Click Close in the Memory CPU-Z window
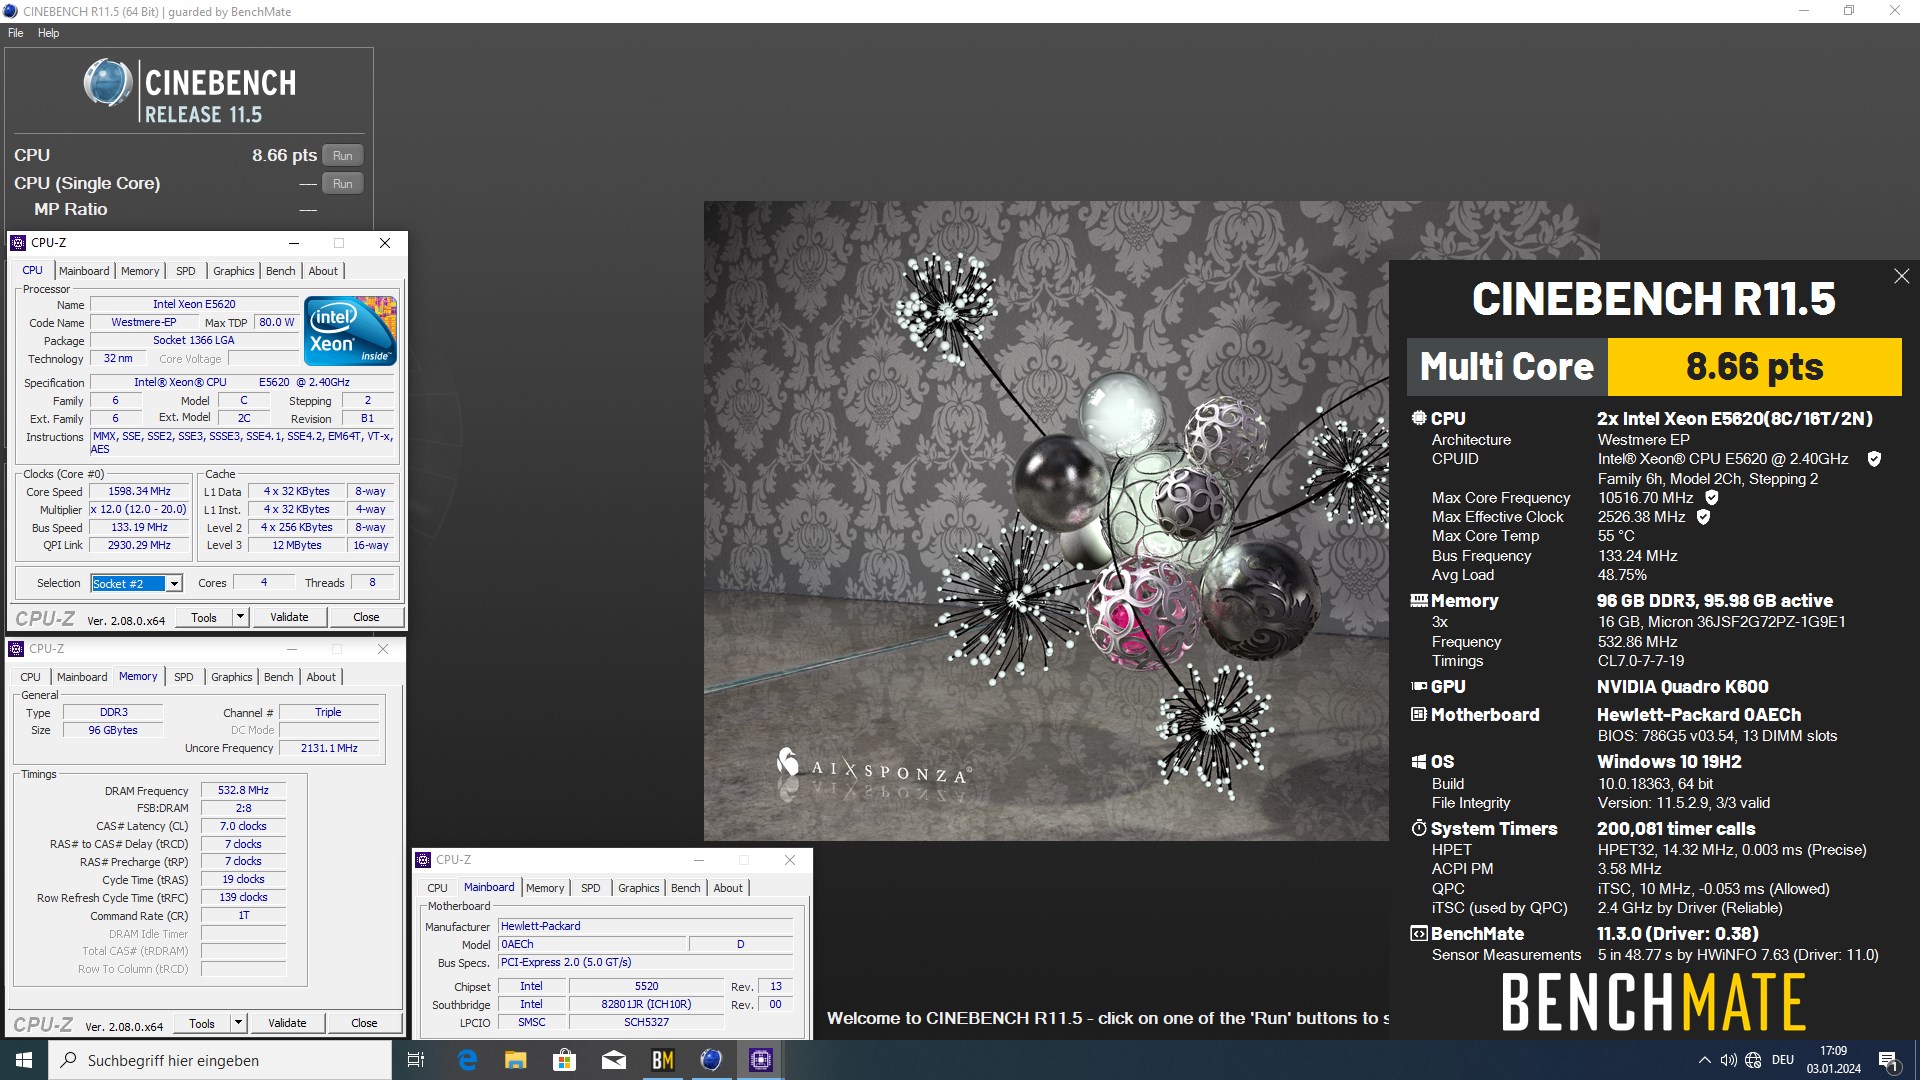Screen dimensions: 1920x1080 tap(364, 1023)
